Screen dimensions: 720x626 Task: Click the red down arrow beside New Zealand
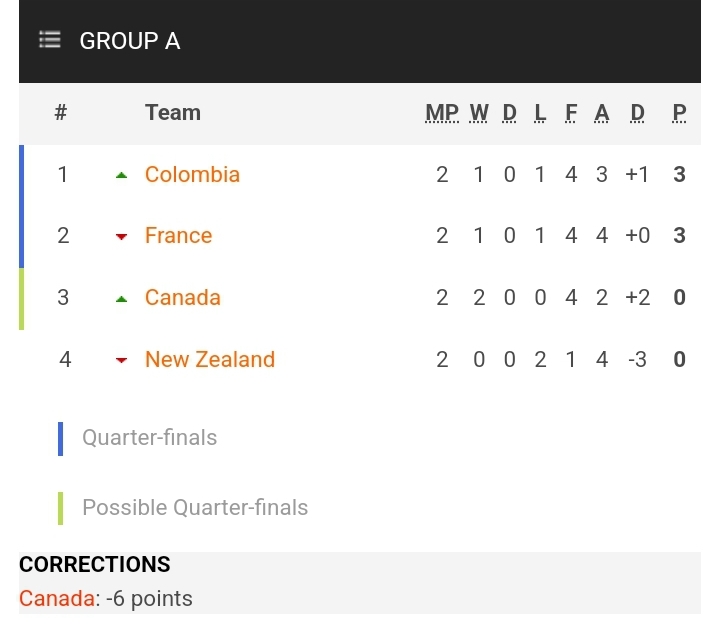122,360
